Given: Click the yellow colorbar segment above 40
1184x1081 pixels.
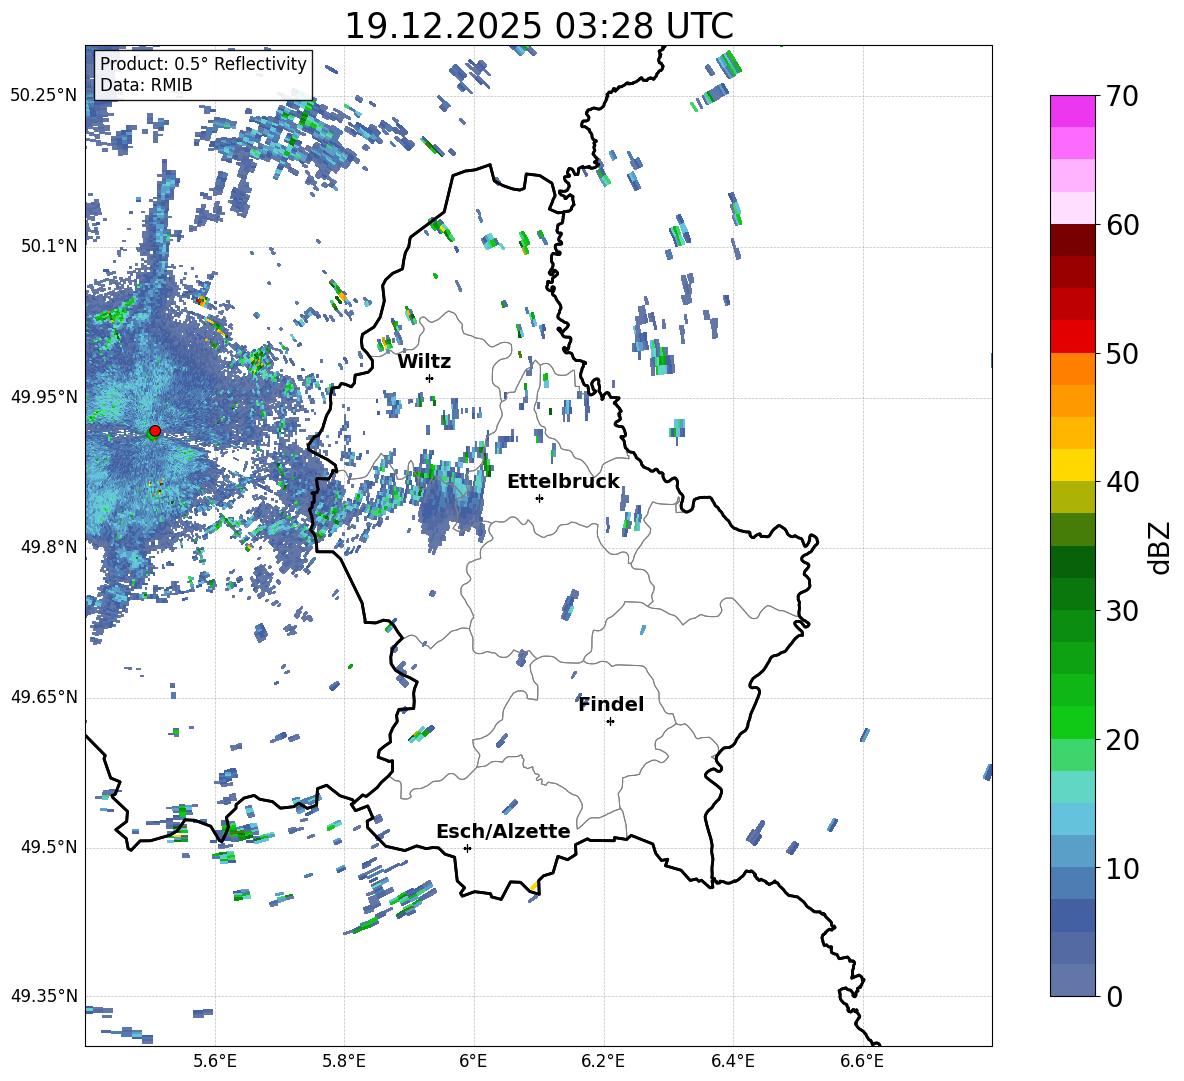Looking at the screenshot, I should (x=1072, y=465).
